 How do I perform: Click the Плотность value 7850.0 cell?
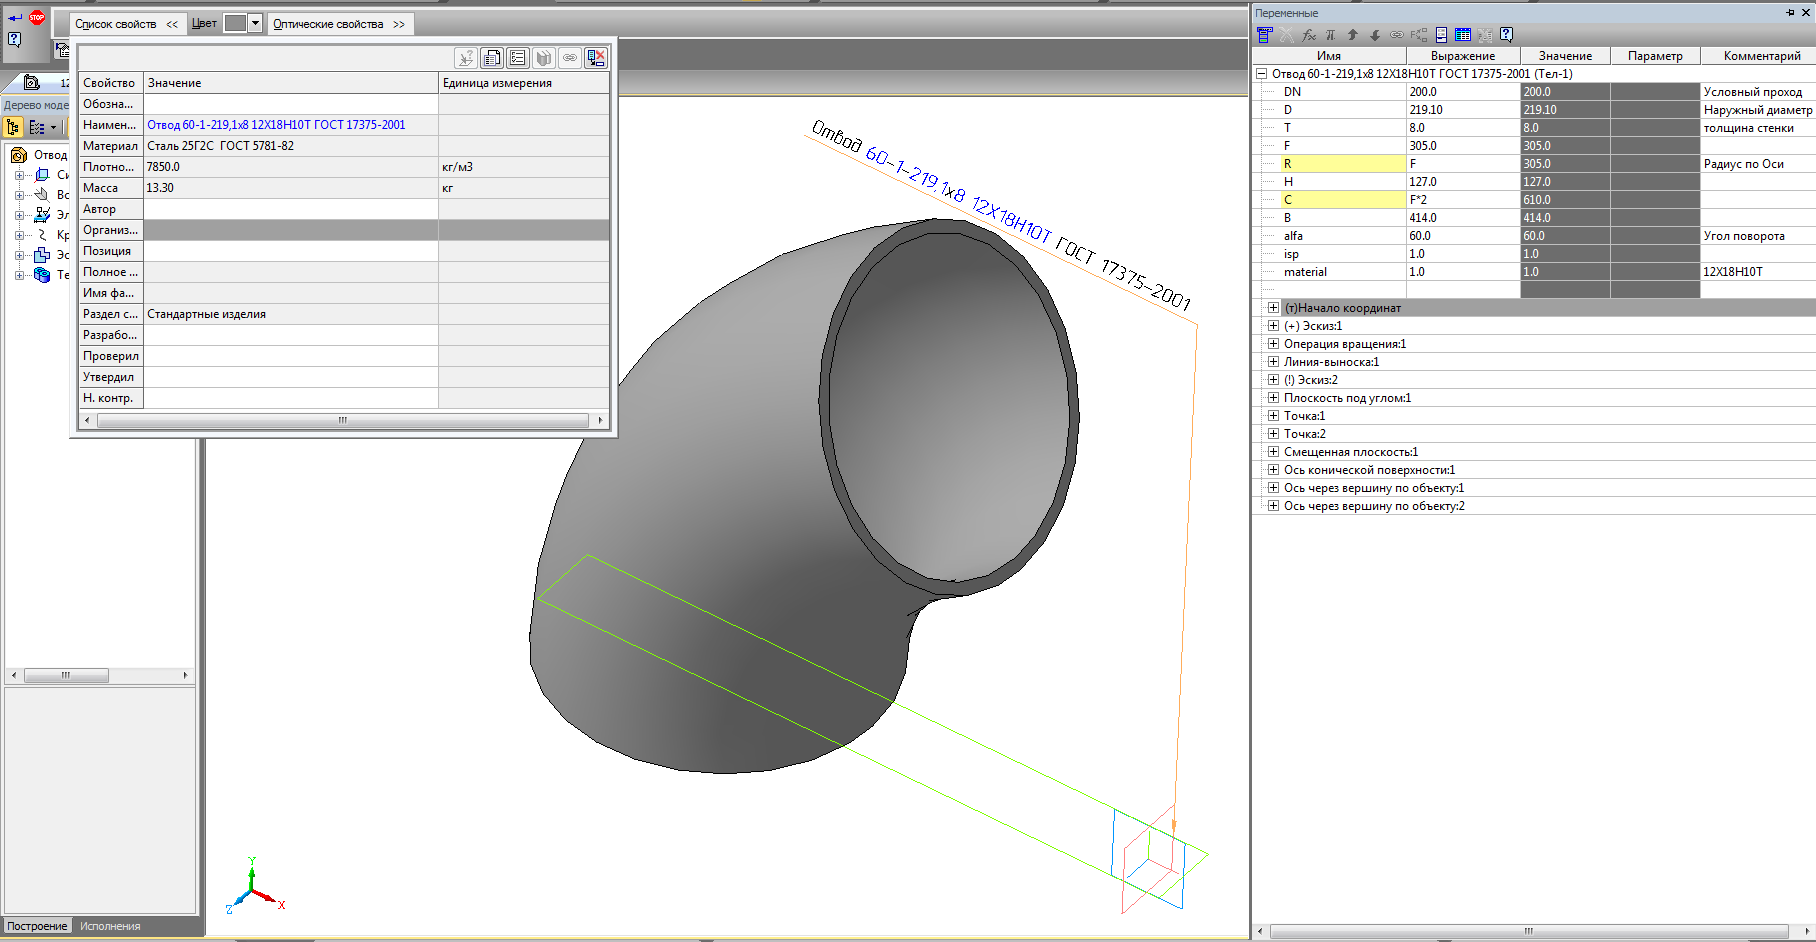click(x=291, y=167)
